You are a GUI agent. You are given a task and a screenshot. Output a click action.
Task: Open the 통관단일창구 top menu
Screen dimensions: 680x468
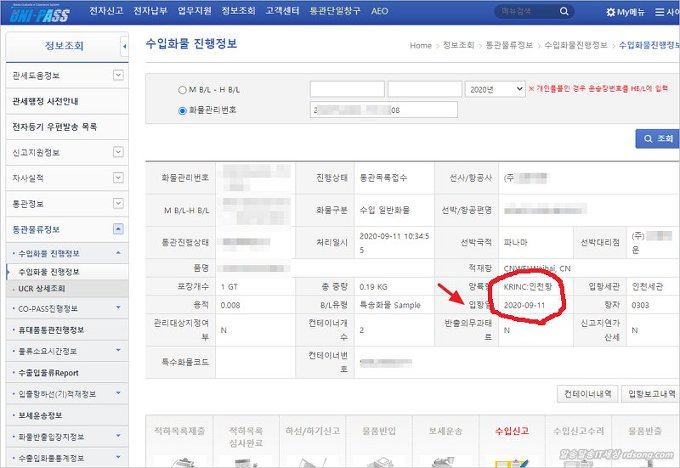click(335, 11)
